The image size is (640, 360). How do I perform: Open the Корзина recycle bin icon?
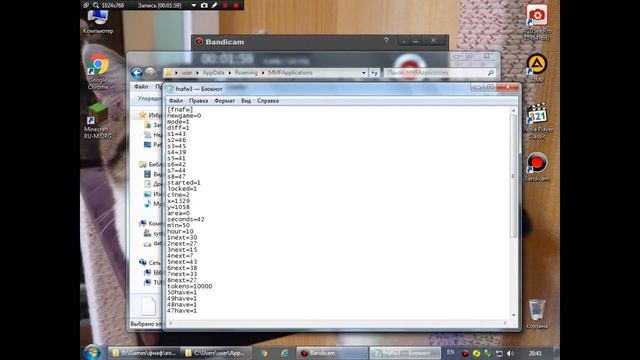point(537,314)
